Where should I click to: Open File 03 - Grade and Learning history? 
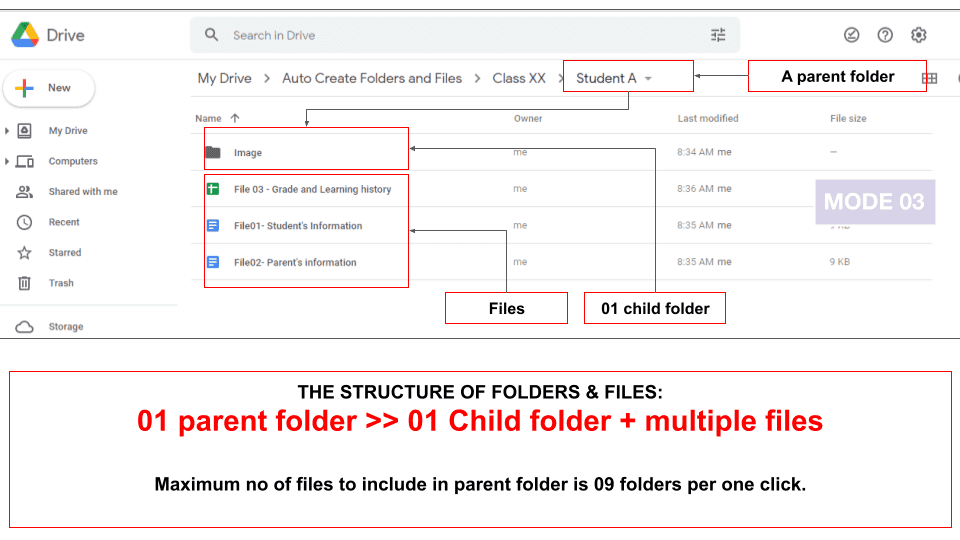tap(312, 189)
